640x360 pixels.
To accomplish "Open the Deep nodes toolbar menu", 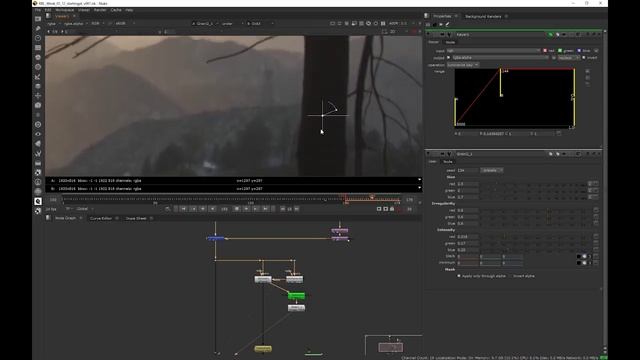I will (x=38, y=124).
